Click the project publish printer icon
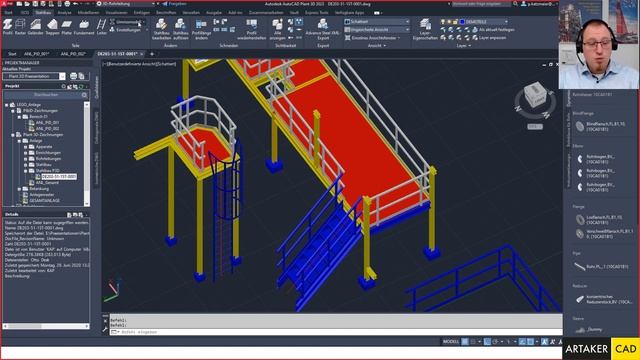Screen dimensions: 640x360 (x=73, y=76)
